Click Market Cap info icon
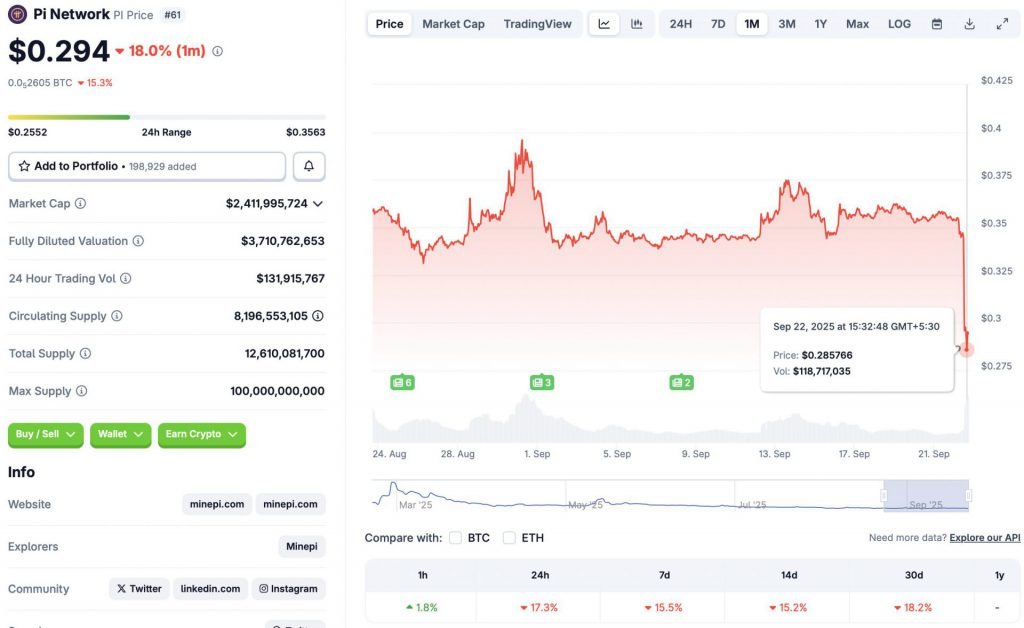1024x628 pixels. (81, 204)
